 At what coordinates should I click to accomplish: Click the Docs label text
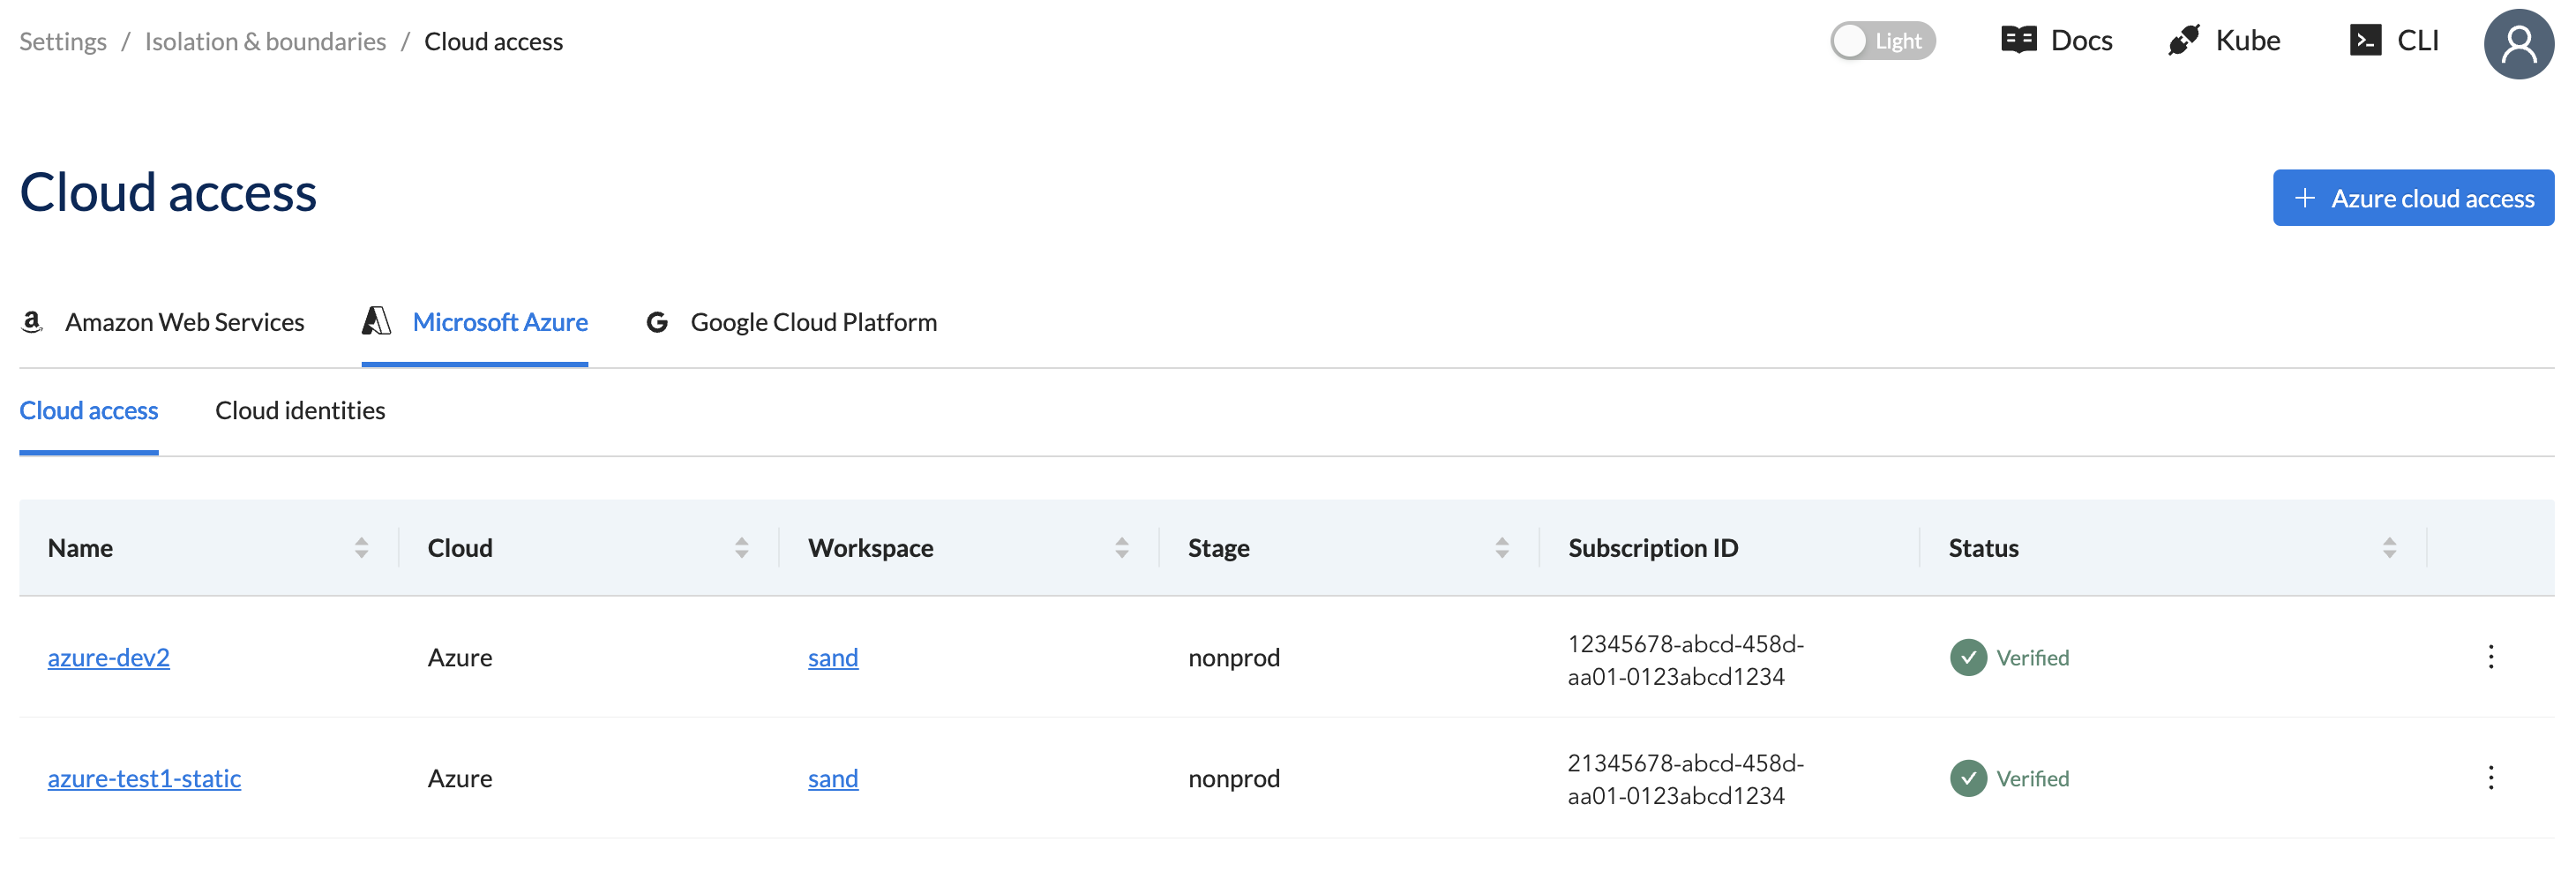pyautogui.click(x=2081, y=40)
